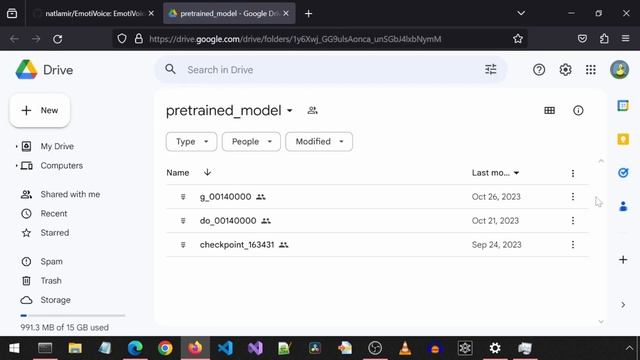Screen dimensions: 640x360
Task: Open Visual Studio Code from taskbar
Action: coord(225,348)
